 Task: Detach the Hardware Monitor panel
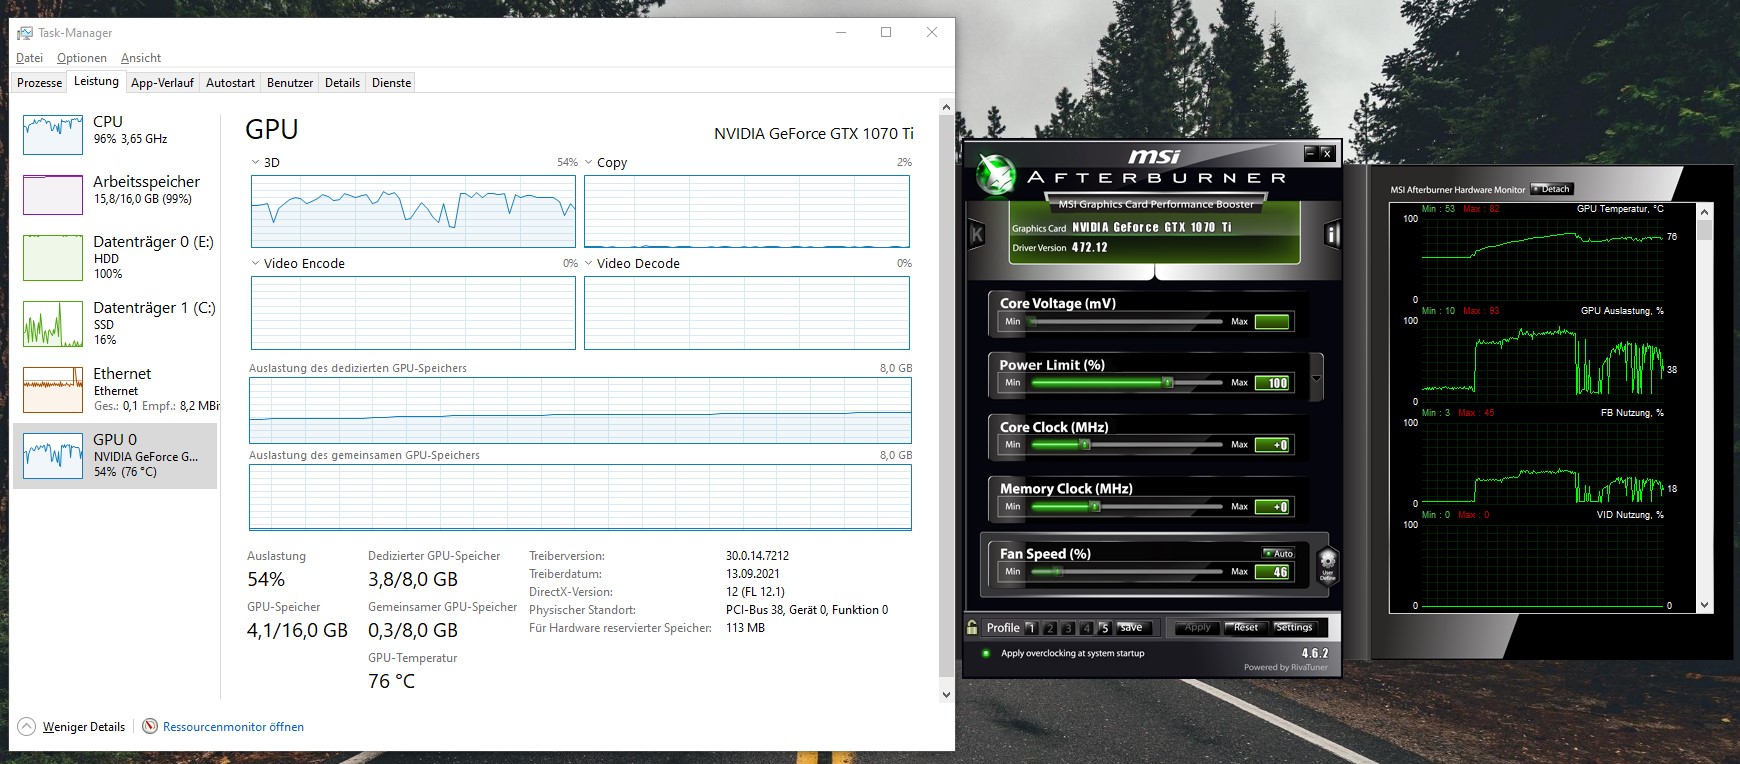coord(1552,189)
